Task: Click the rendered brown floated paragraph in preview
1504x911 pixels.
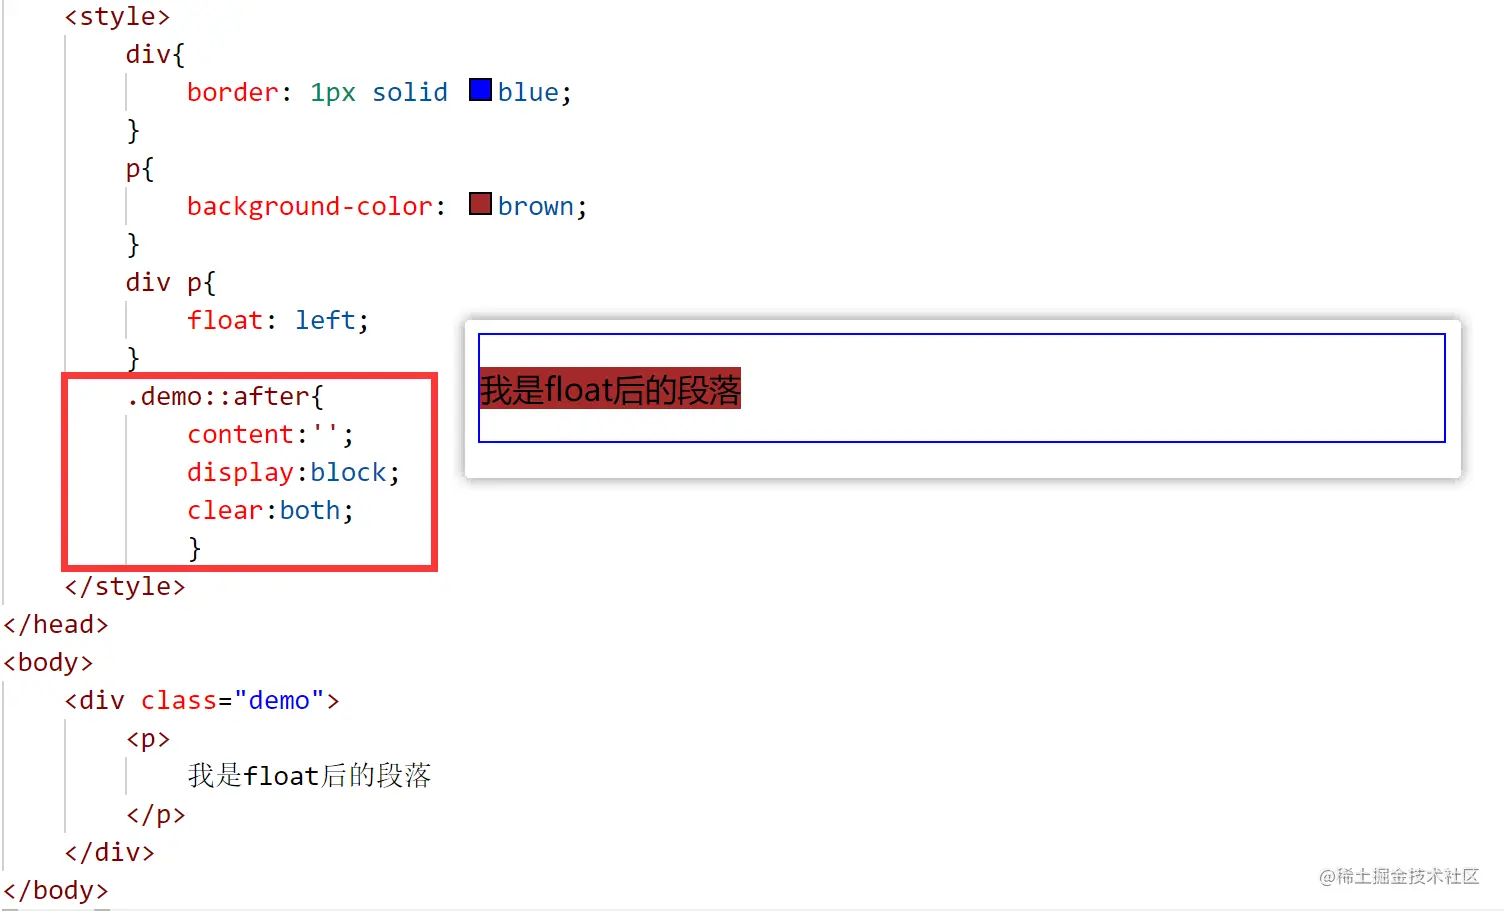Action: pos(610,388)
